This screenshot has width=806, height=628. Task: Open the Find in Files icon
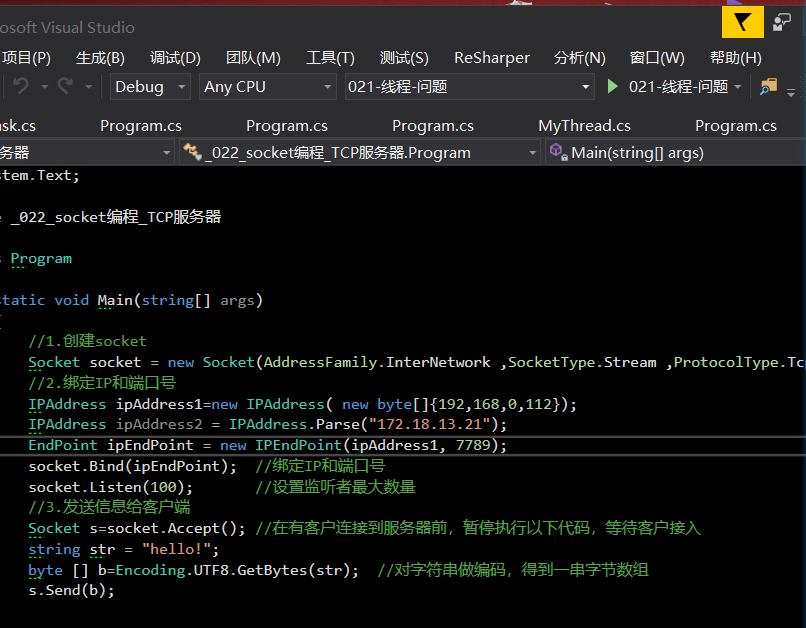(768, 86)
